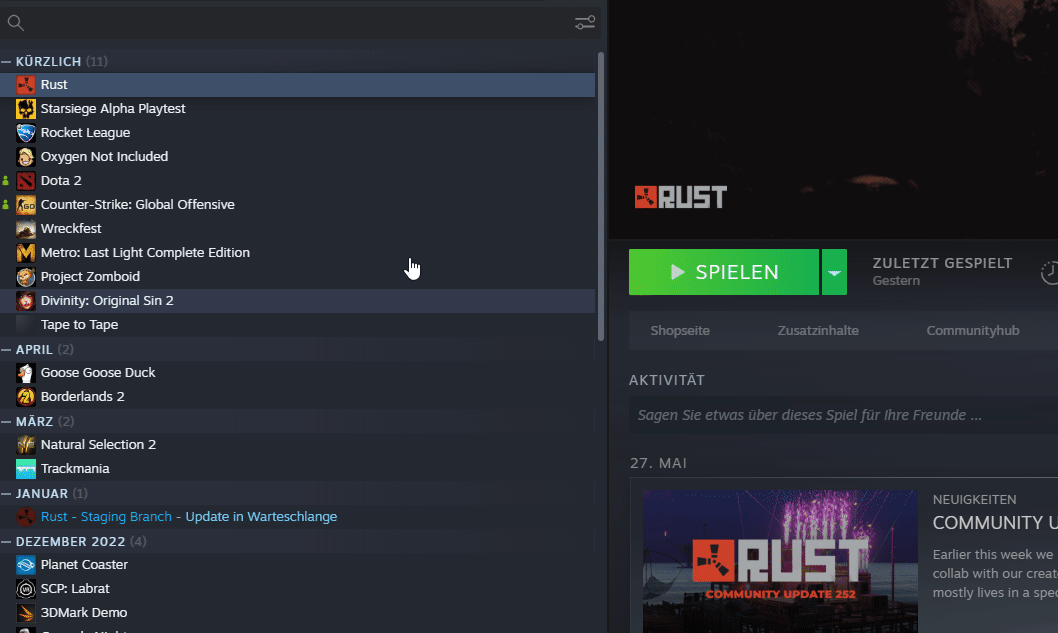Open the COMMUNITY news headline
1058x633 pixels.
995,522
